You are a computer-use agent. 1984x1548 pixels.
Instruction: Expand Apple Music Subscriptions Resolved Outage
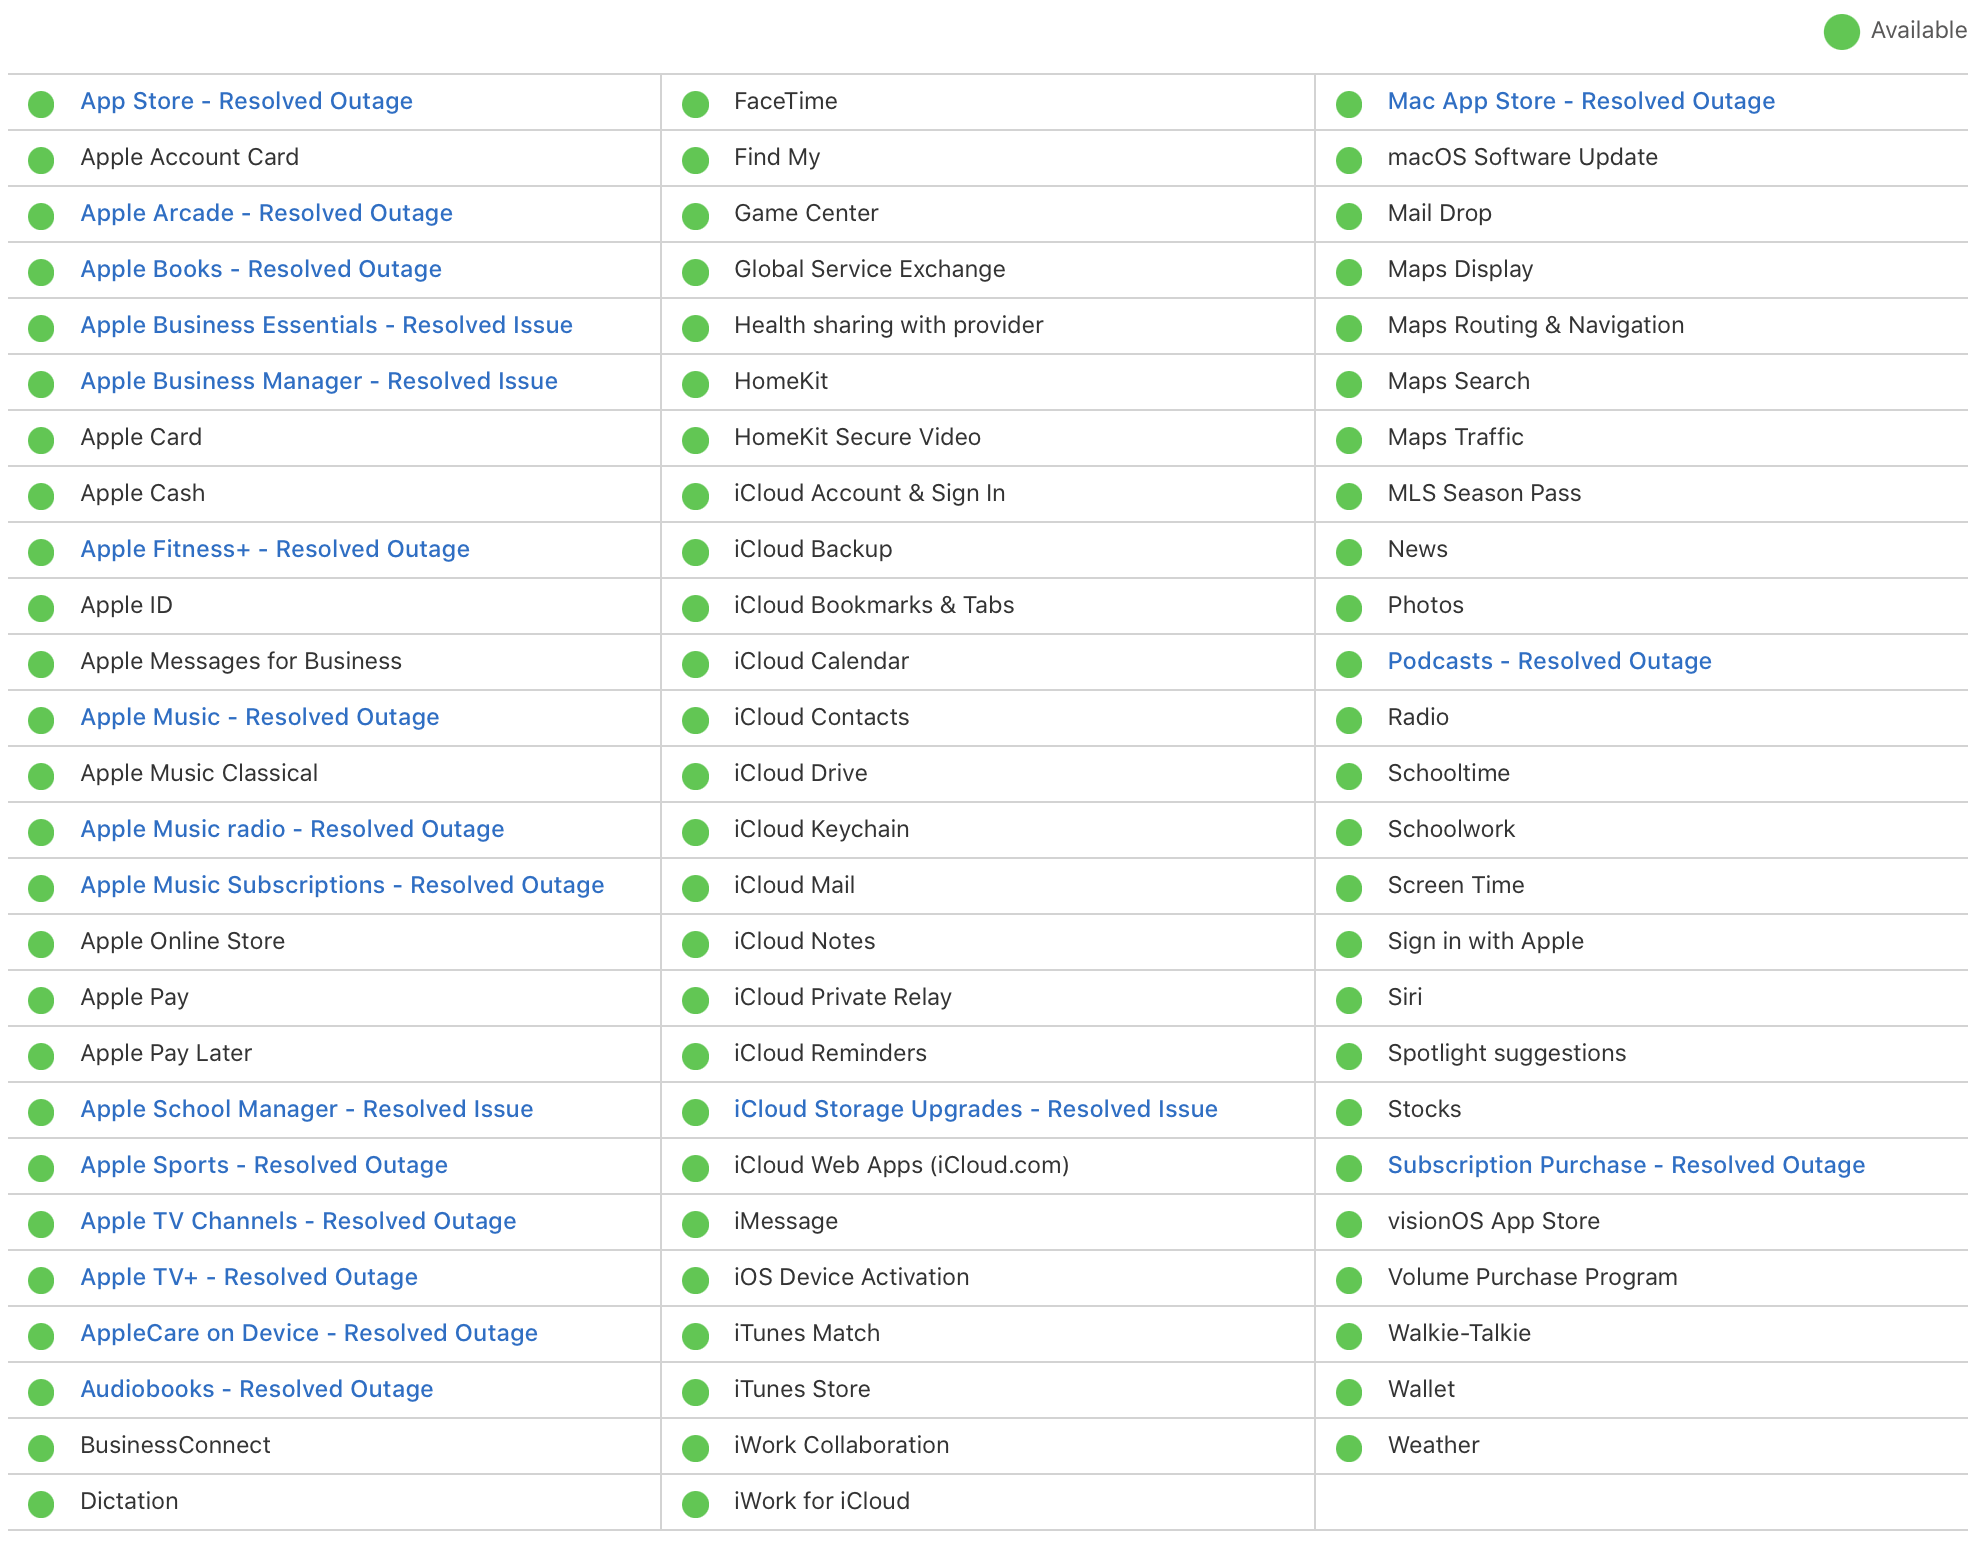(x=342, y=885)
